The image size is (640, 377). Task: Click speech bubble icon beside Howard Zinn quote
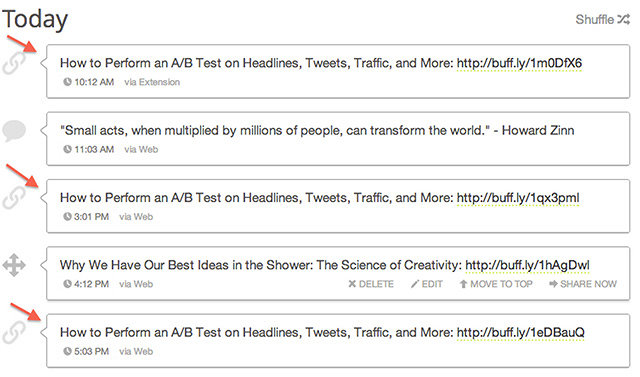click(x=14, y=131)
